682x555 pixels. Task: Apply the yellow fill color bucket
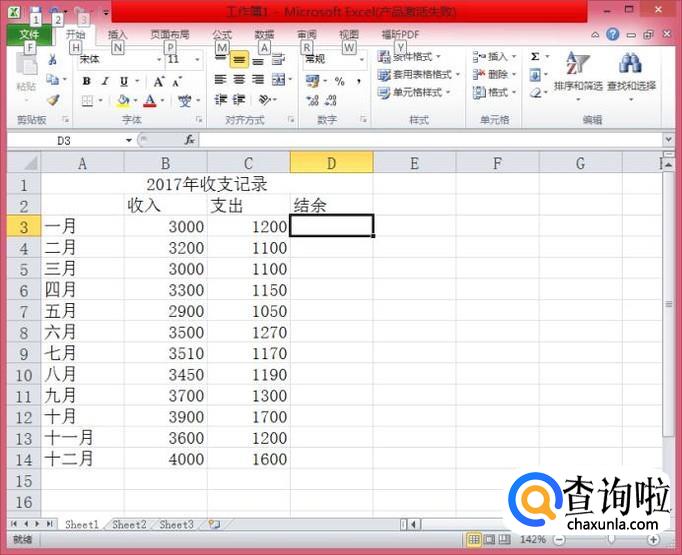pyautogui.click(x=123, y=101)
